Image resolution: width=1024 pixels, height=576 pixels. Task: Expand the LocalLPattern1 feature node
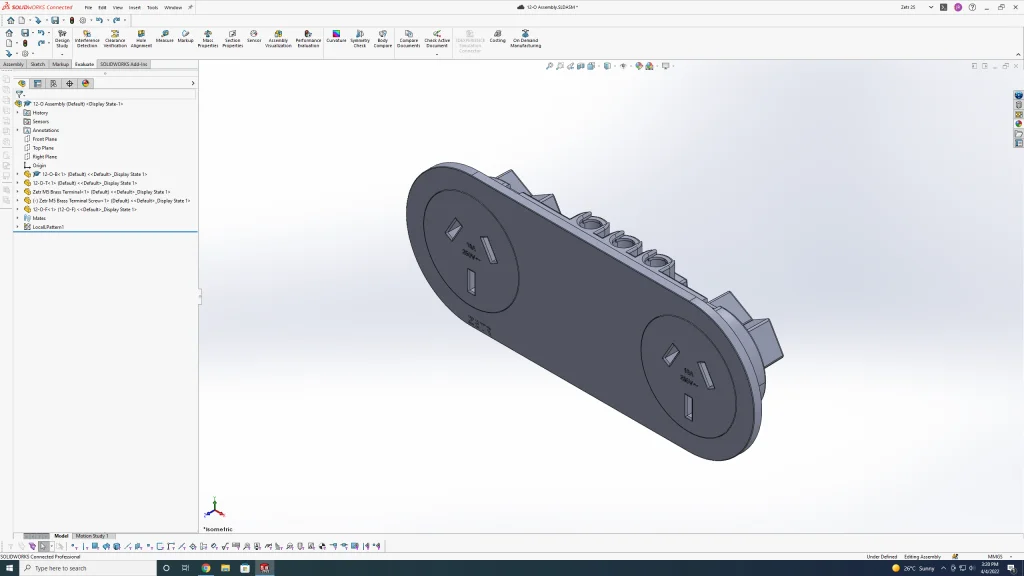[17, 227]
